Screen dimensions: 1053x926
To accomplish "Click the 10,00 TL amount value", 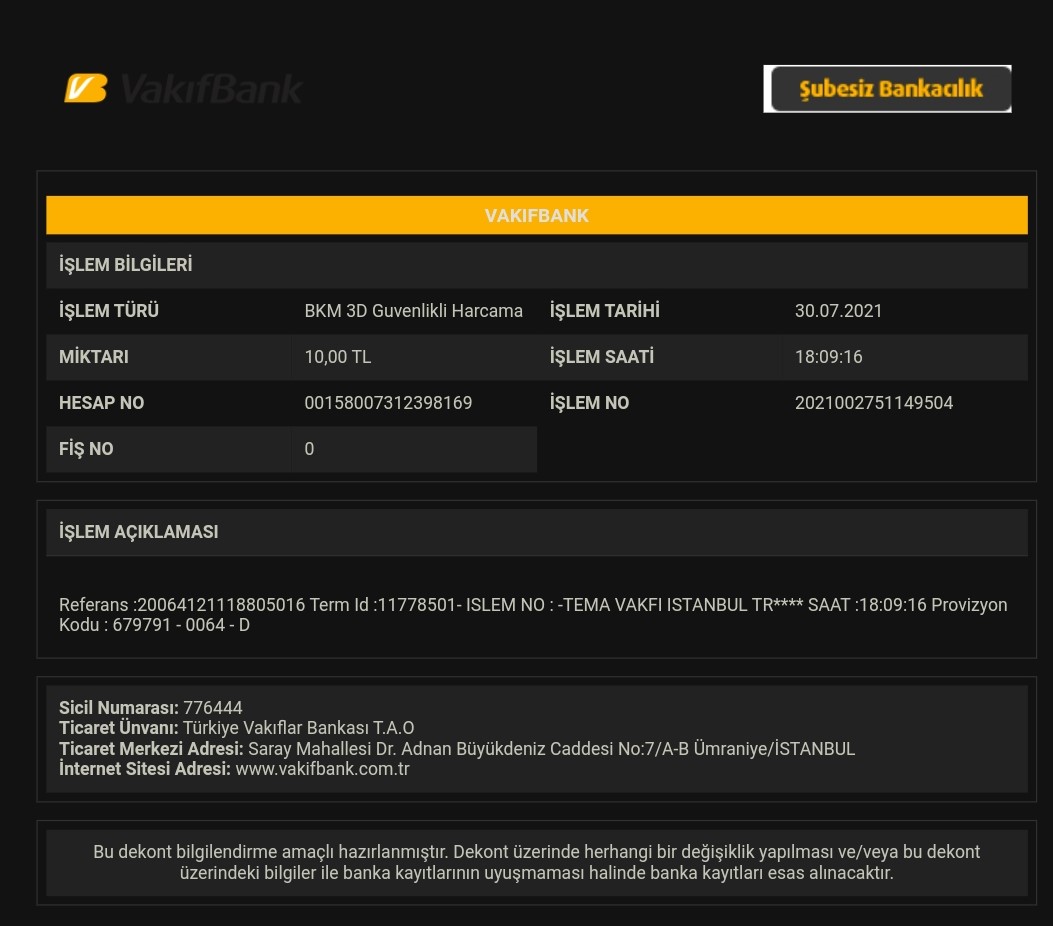I will point(337,357).
